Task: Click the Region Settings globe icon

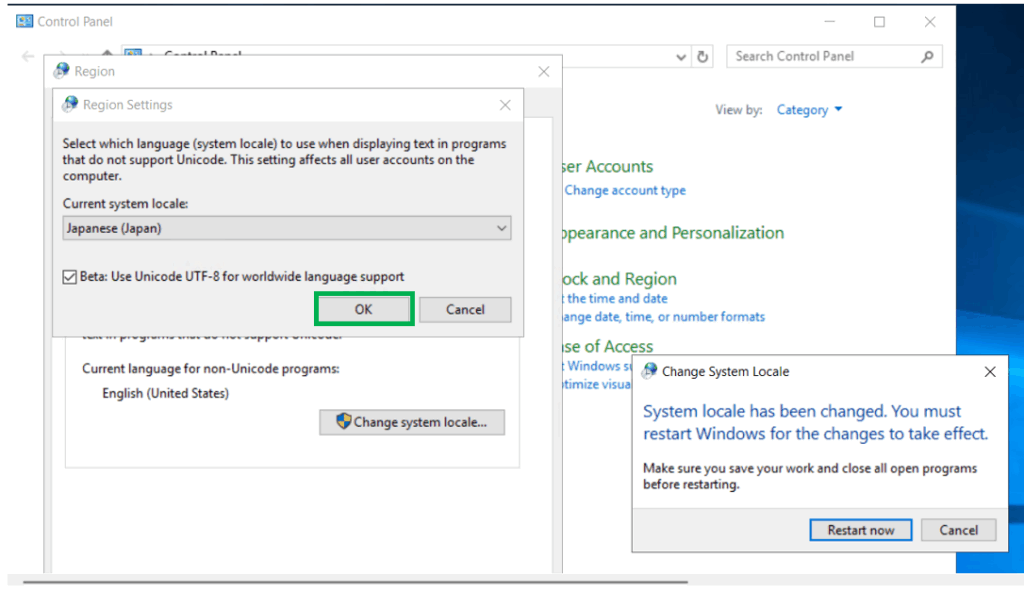Action: click(x=70, y=105)
